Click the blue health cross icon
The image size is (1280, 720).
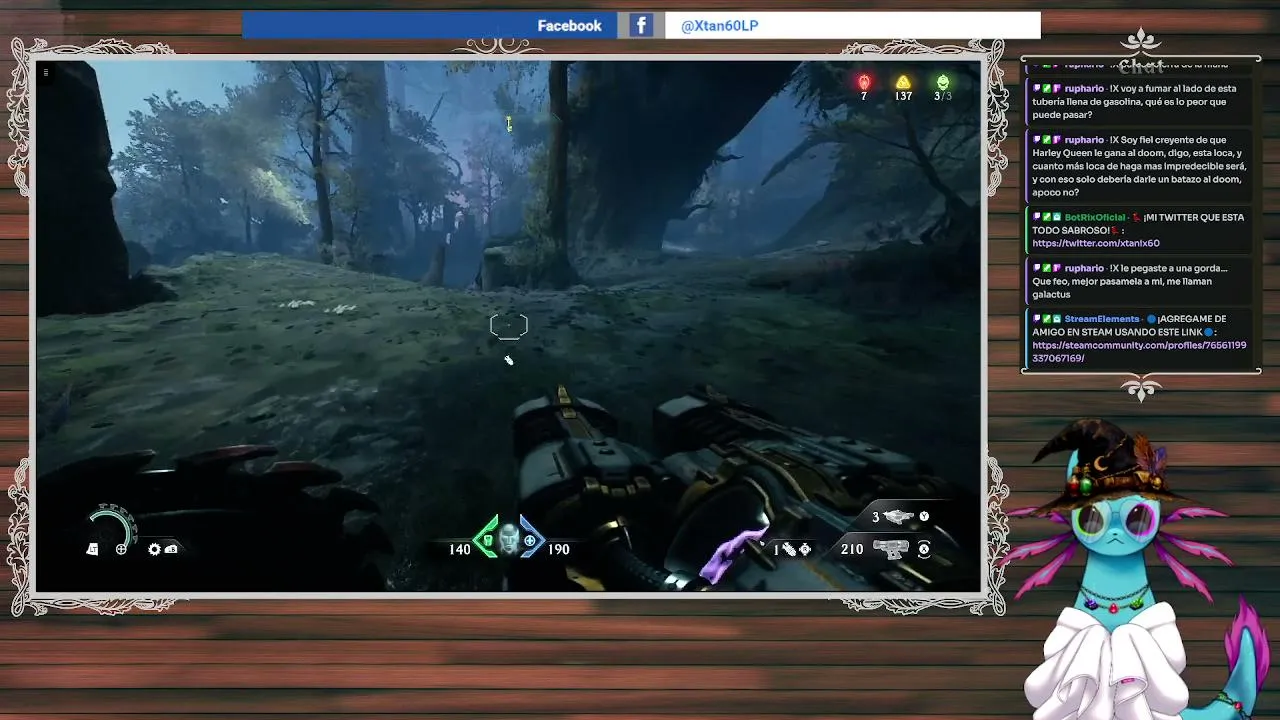[x=531, y=541]
